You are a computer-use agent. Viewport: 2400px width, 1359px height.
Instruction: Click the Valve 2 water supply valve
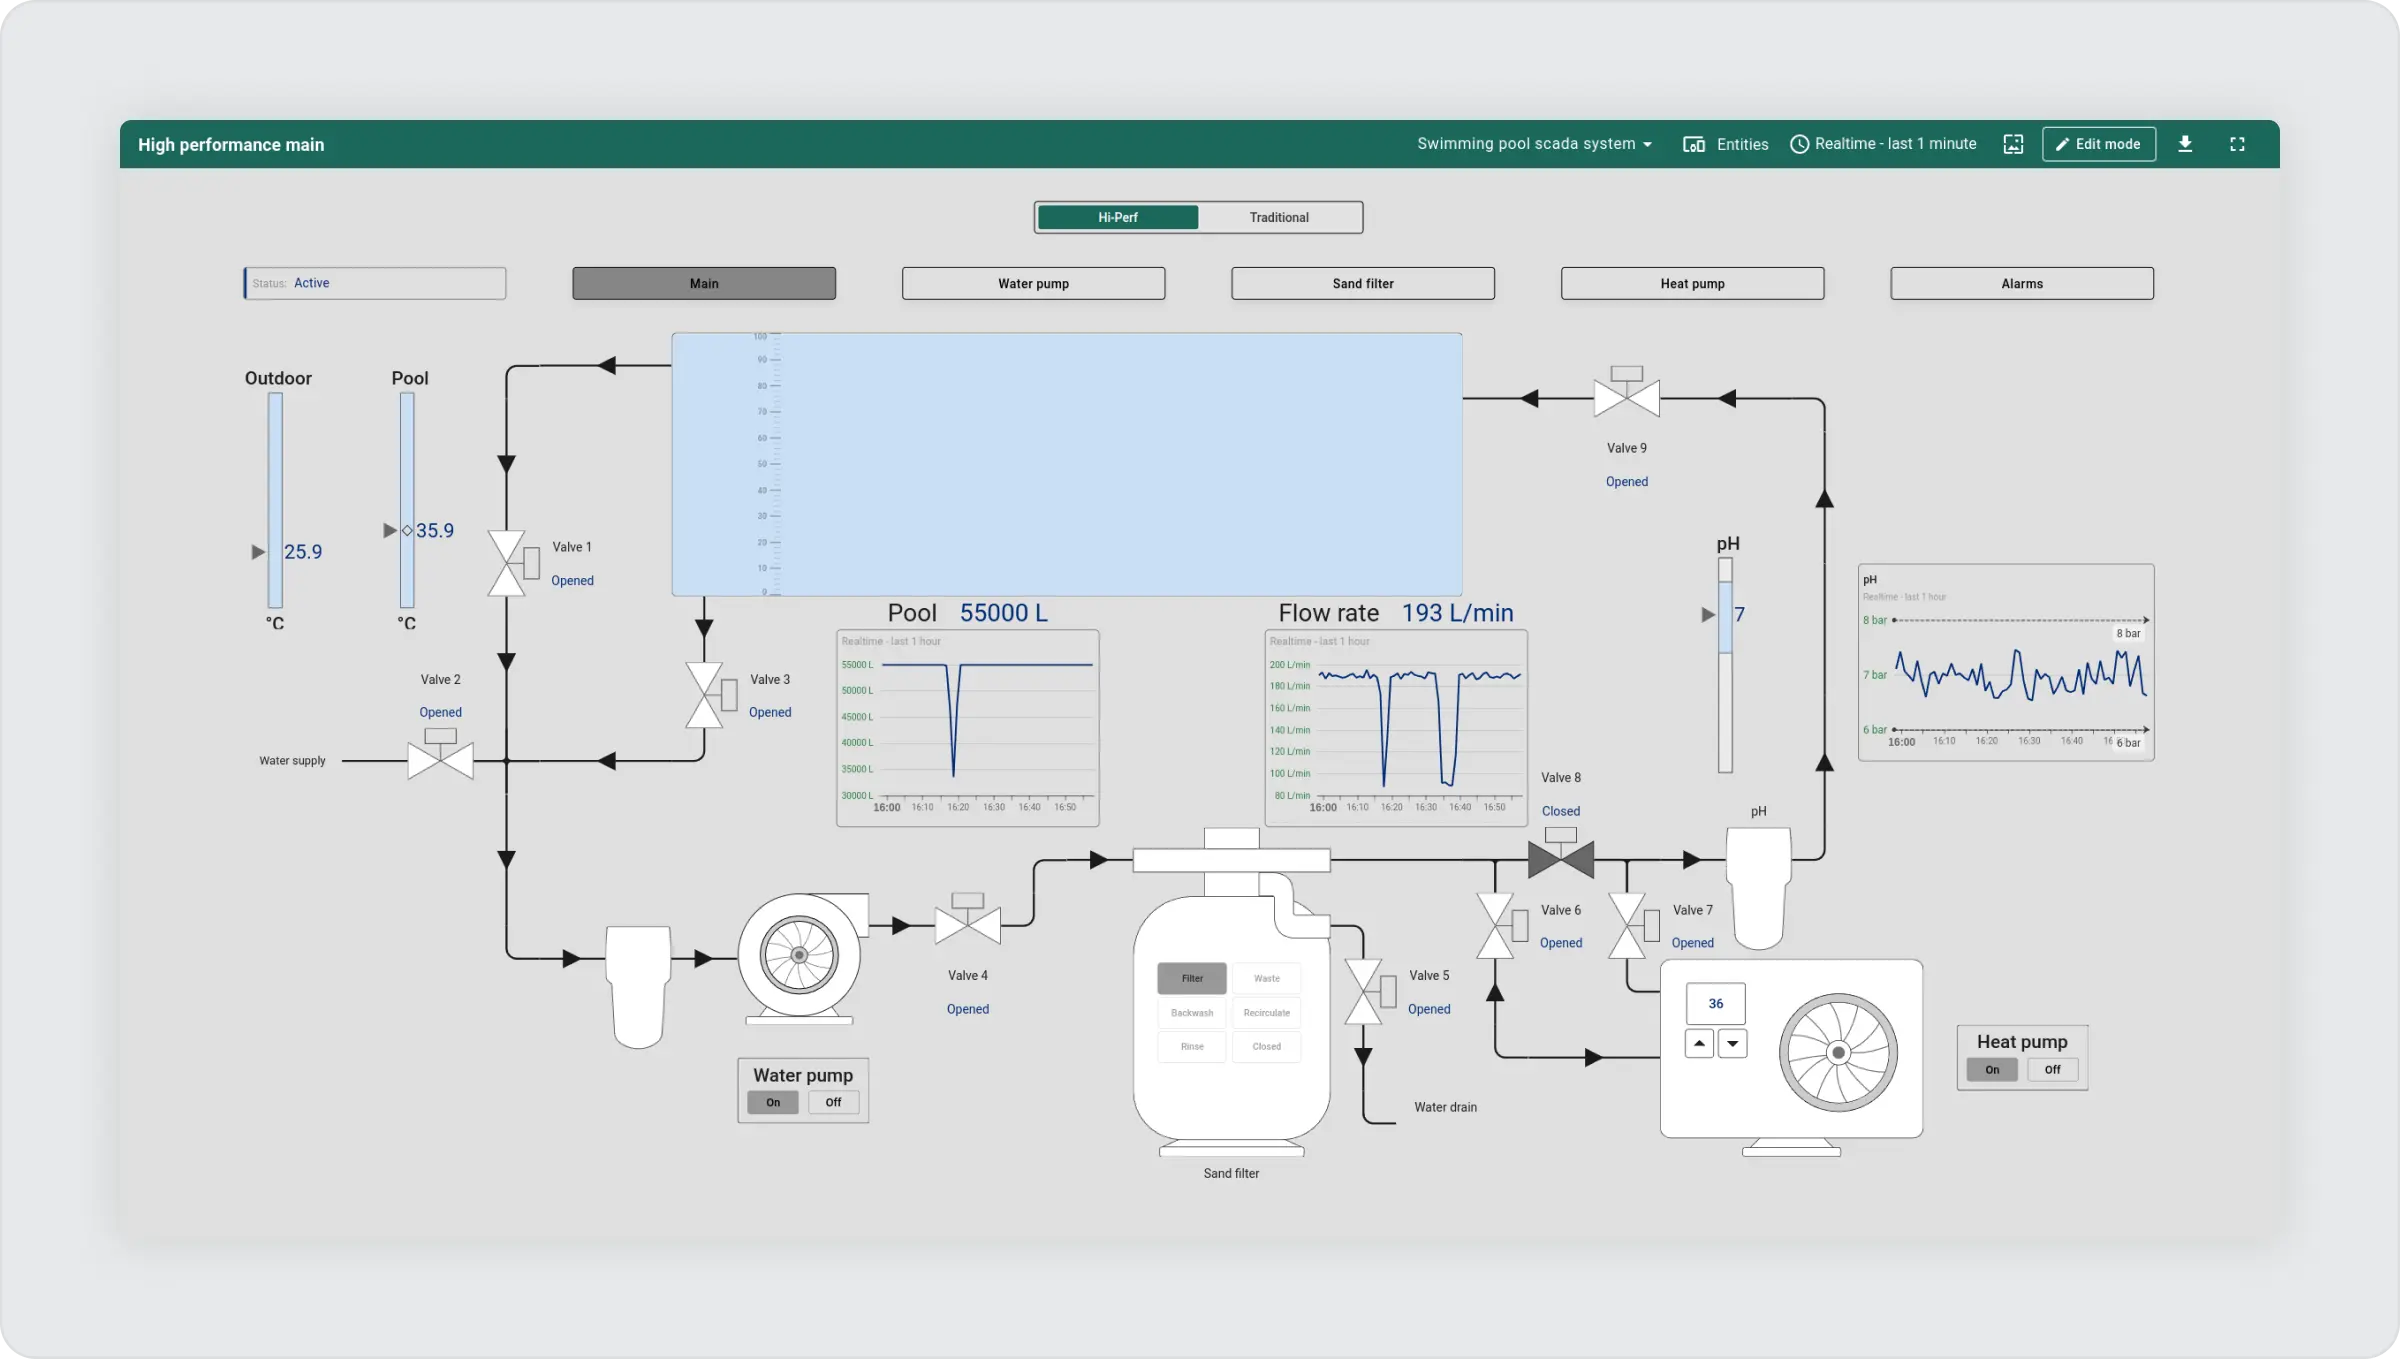pyautogui.click(x=440, y=759)
